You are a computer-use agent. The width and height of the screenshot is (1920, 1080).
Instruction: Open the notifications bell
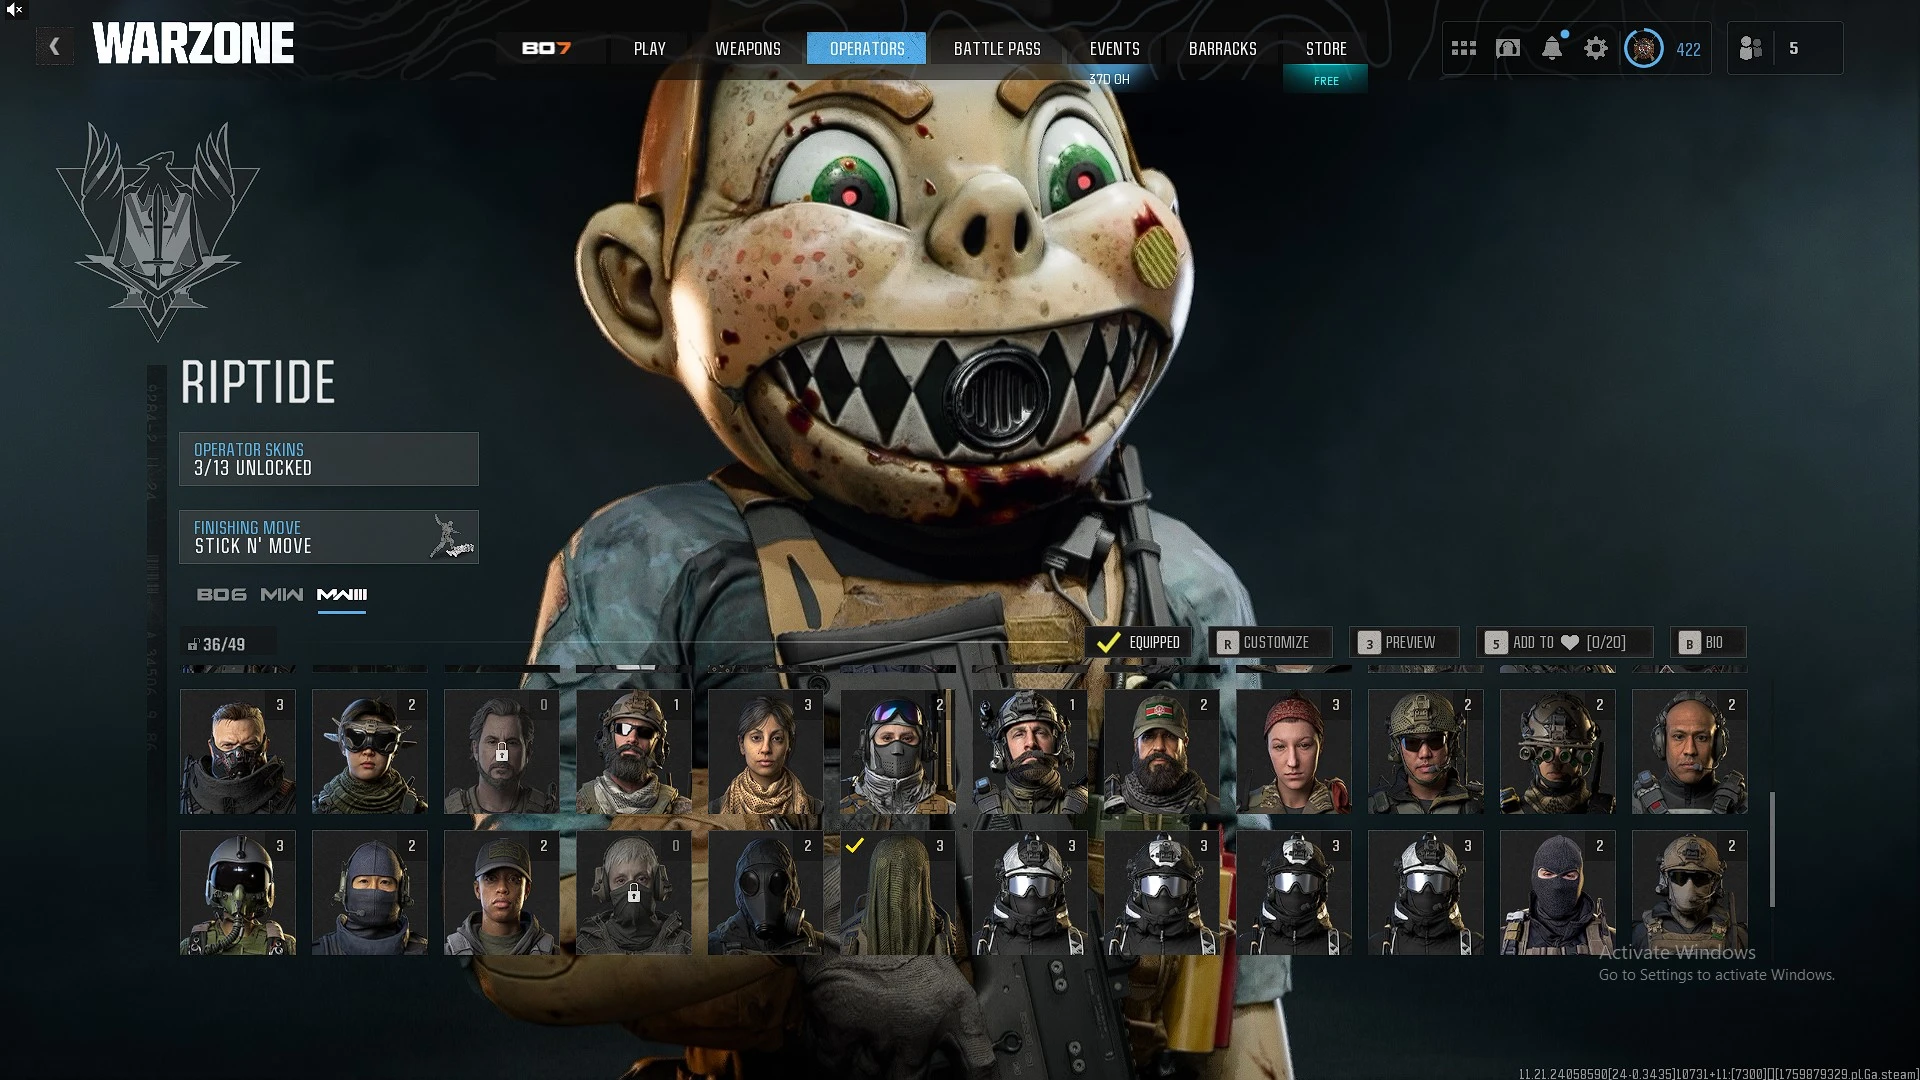tap(1552, 48)
